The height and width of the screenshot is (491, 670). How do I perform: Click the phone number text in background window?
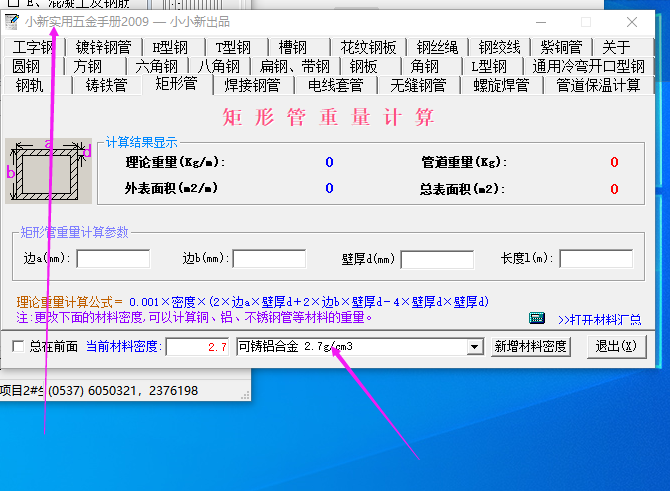123,391
